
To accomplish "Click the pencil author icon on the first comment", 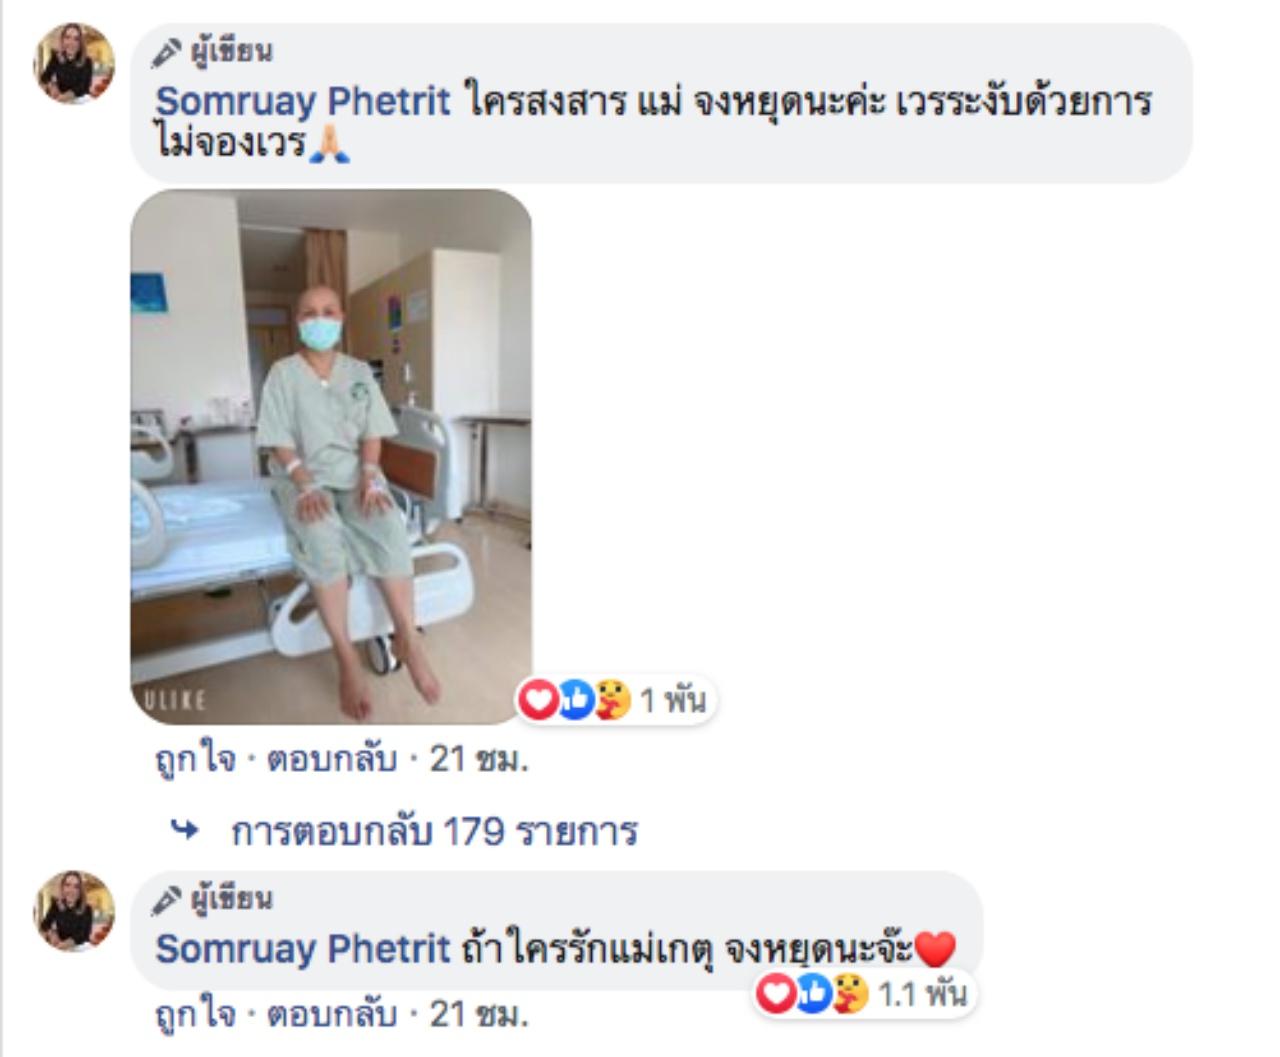I will click(x=166, y=53).
